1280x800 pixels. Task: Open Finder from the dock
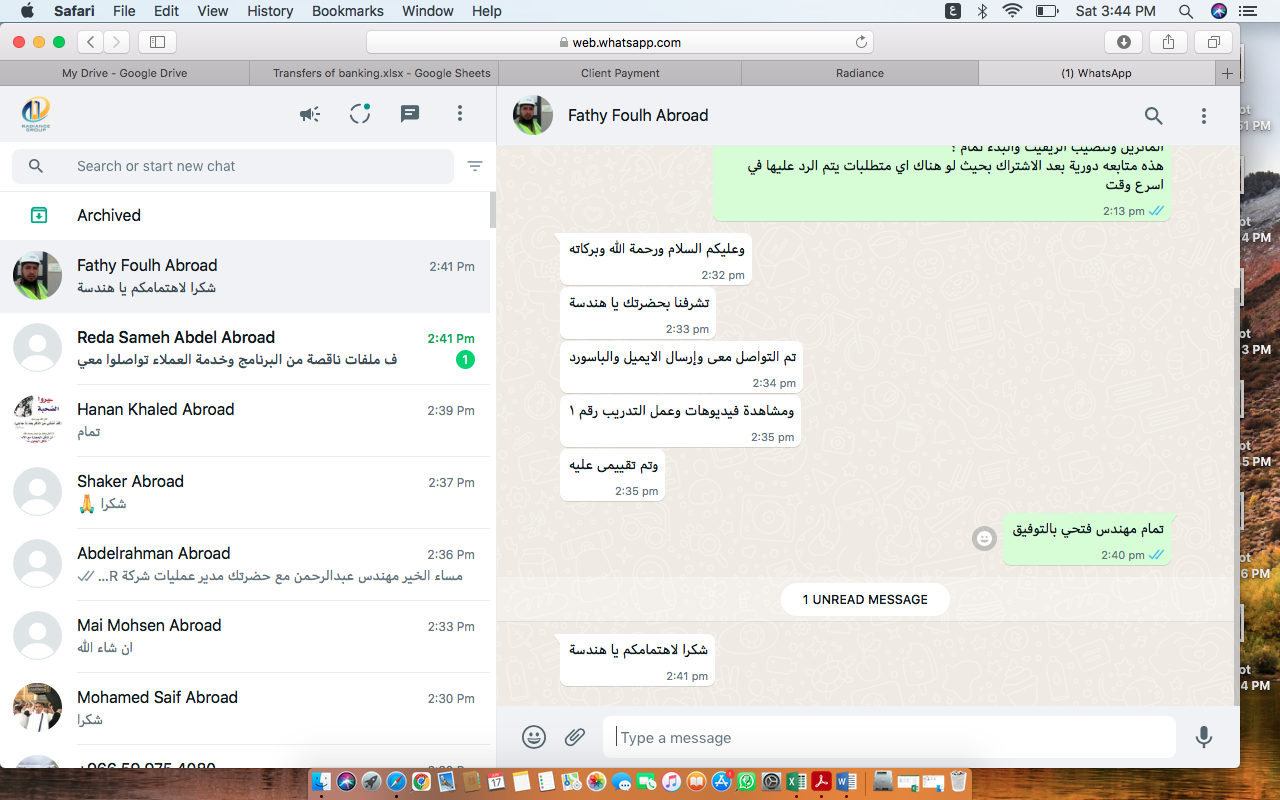point(322,781)
